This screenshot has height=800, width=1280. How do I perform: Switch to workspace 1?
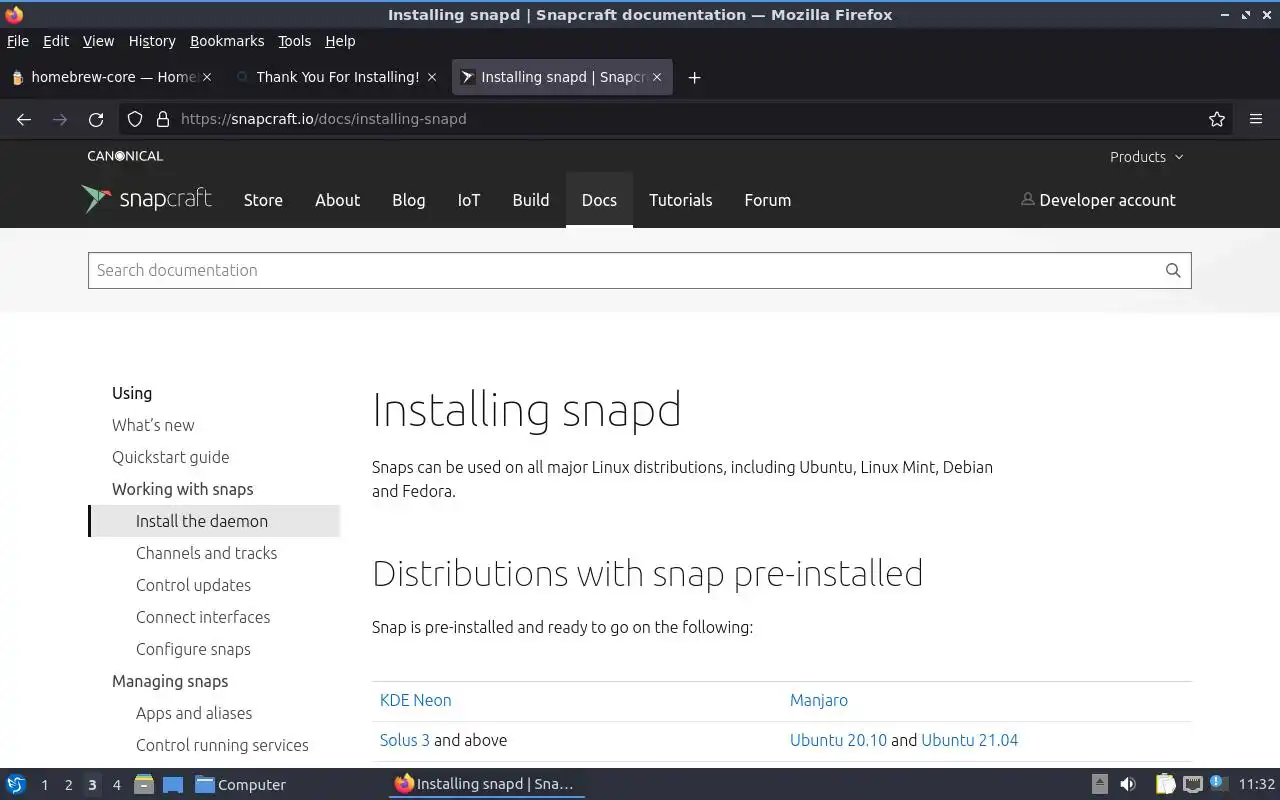44,784
